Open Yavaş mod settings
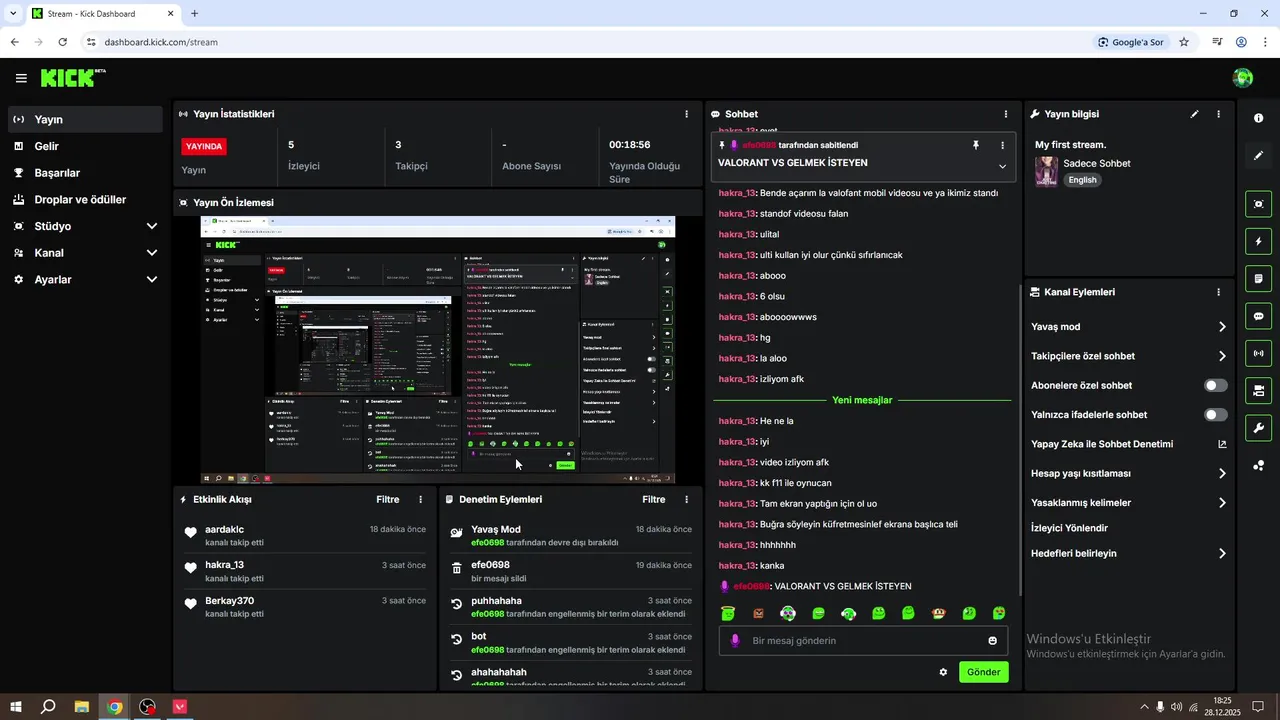 (x=1129, y=327)
